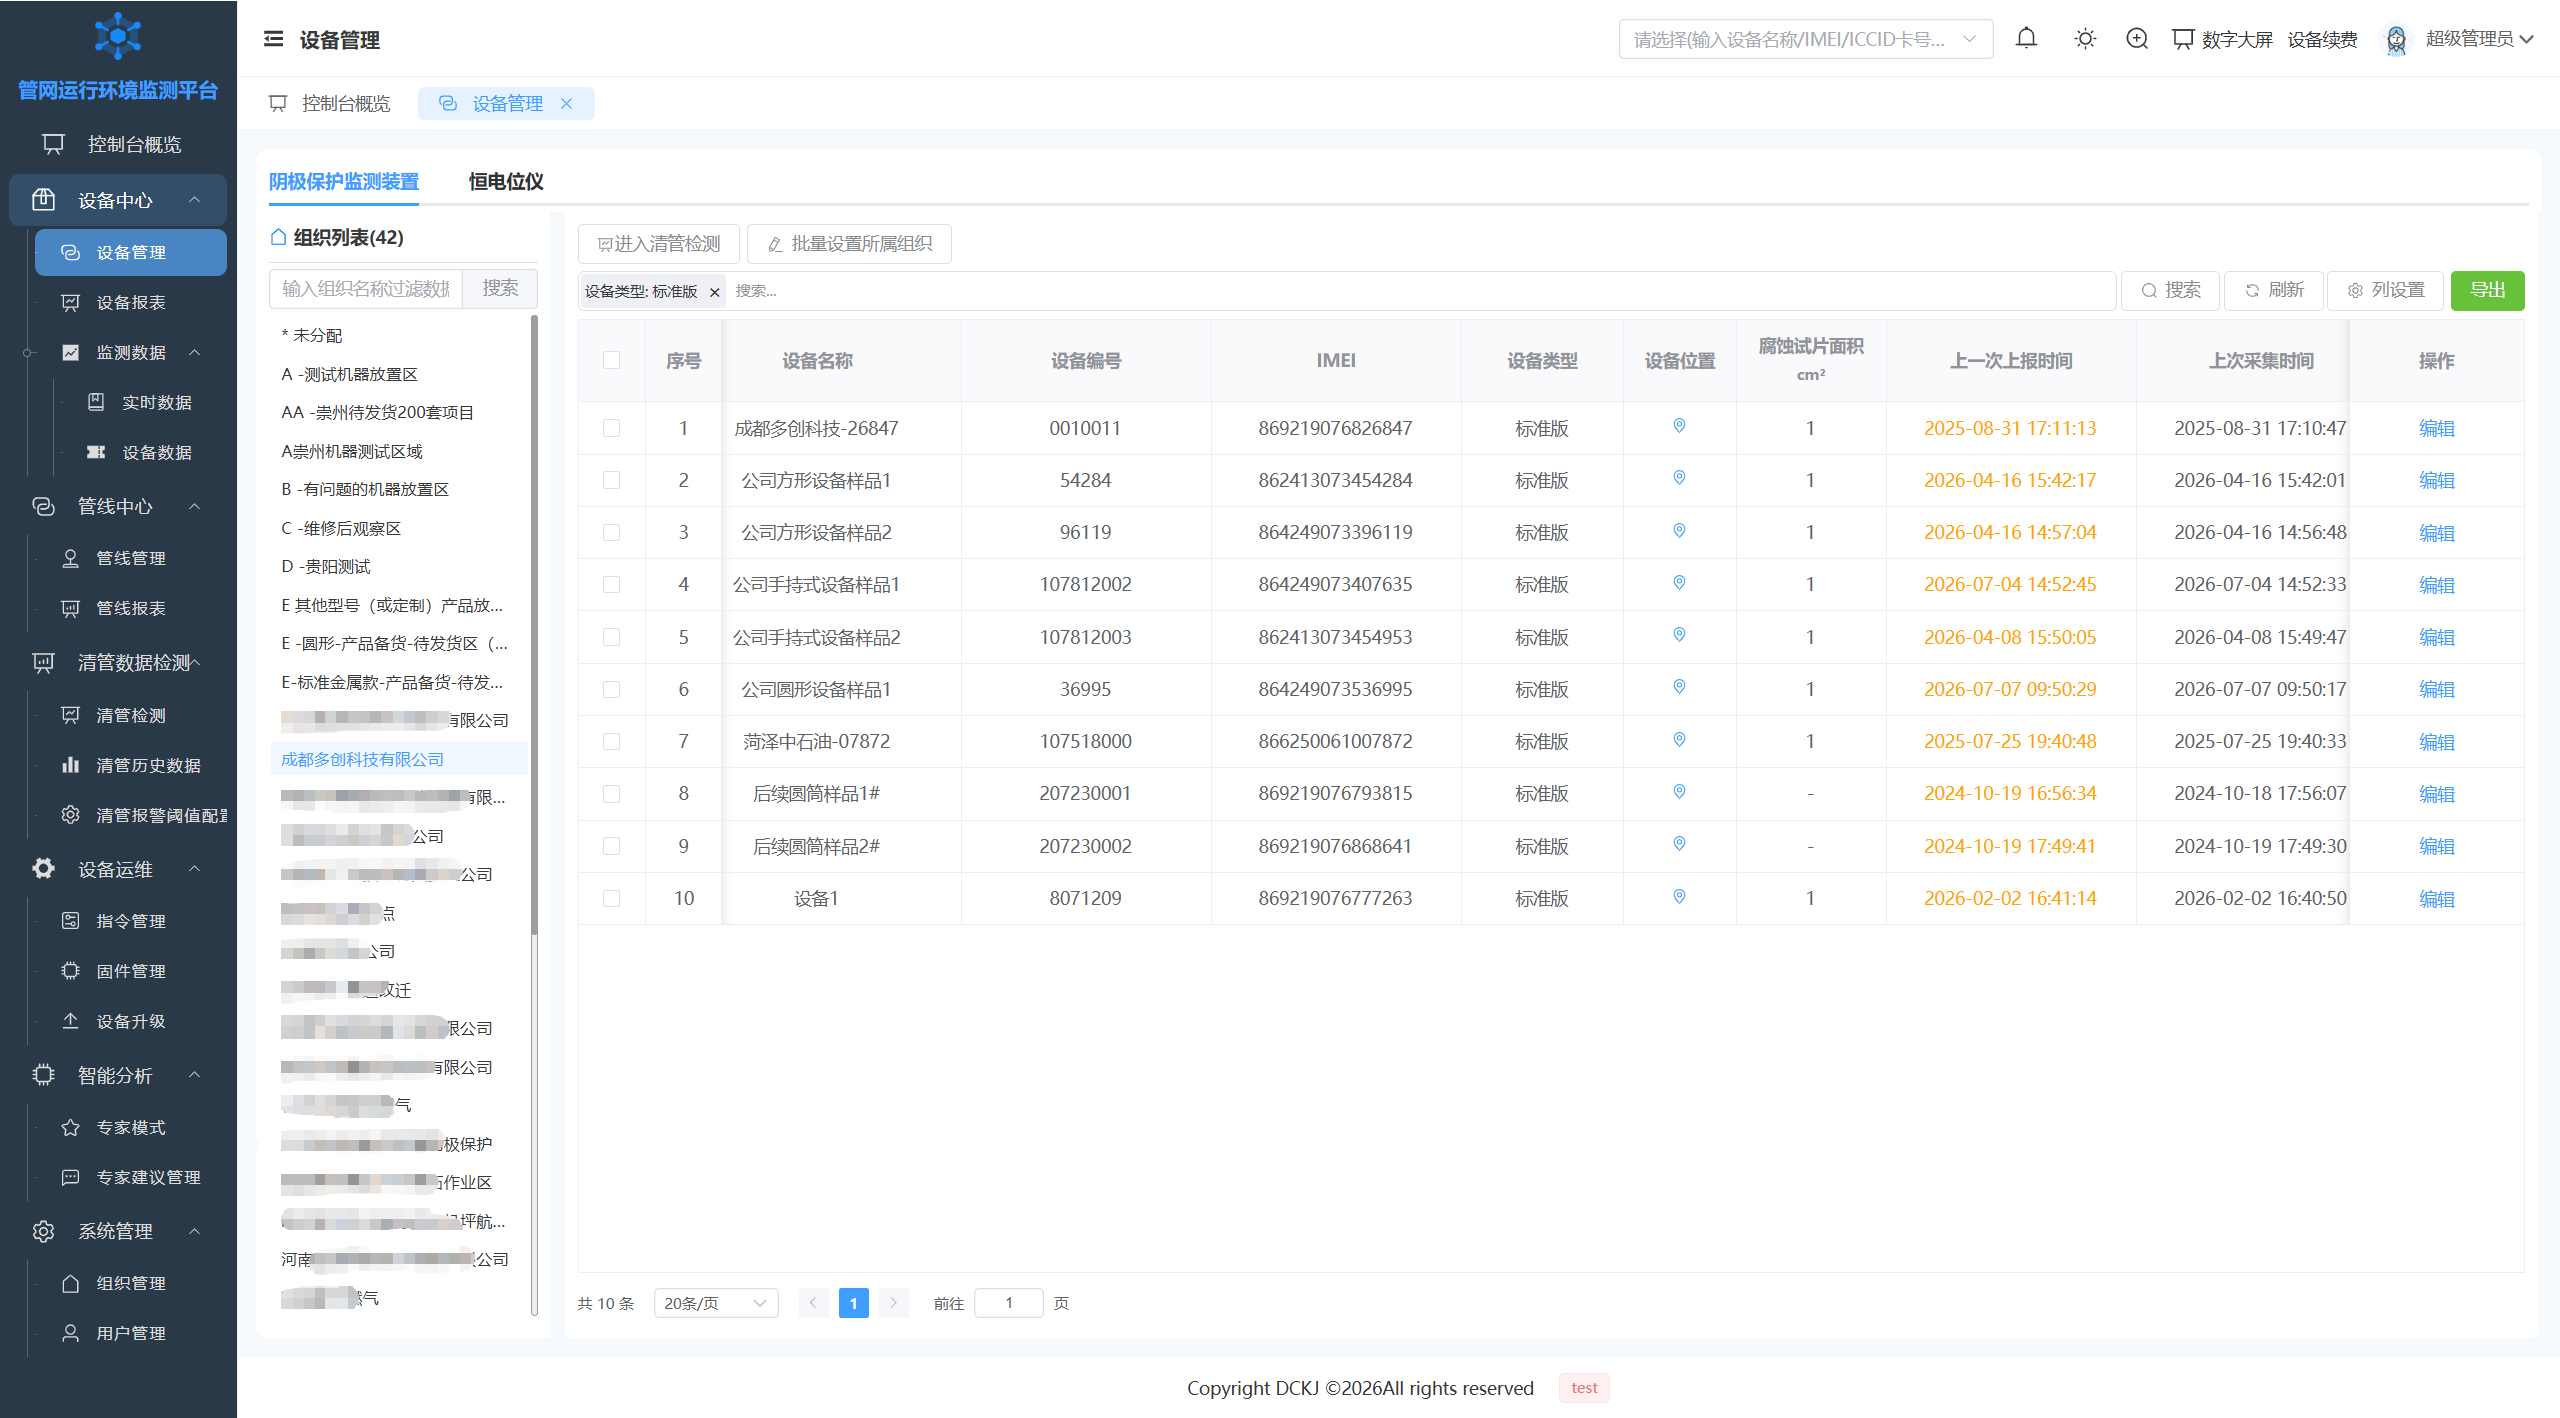
Task: Tick the select-all header checkbox
Action: click(x=612, y=360)
